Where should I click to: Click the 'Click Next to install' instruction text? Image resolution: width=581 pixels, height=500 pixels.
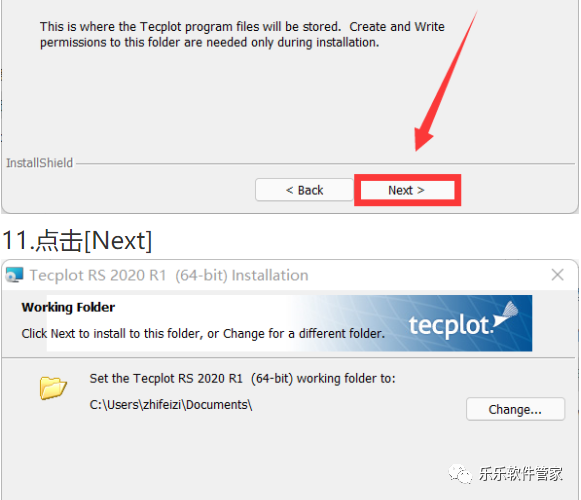click(203, 334)
